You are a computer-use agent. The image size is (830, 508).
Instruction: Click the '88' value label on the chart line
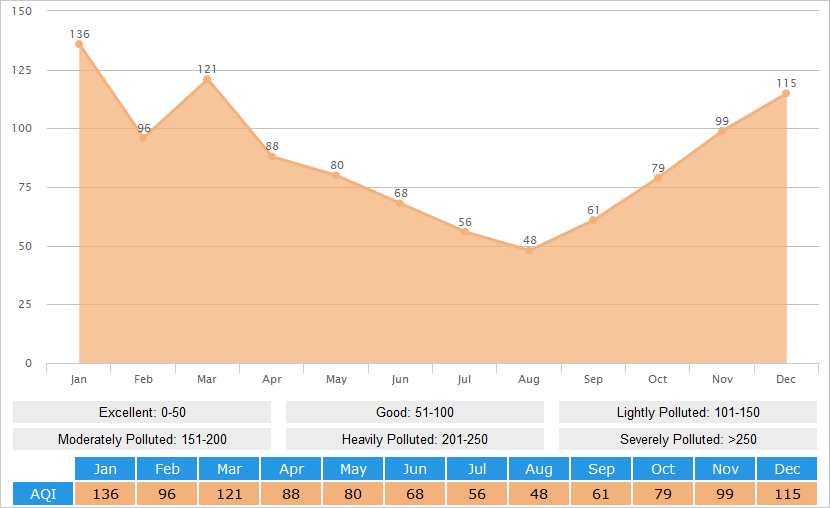[272, 146]
